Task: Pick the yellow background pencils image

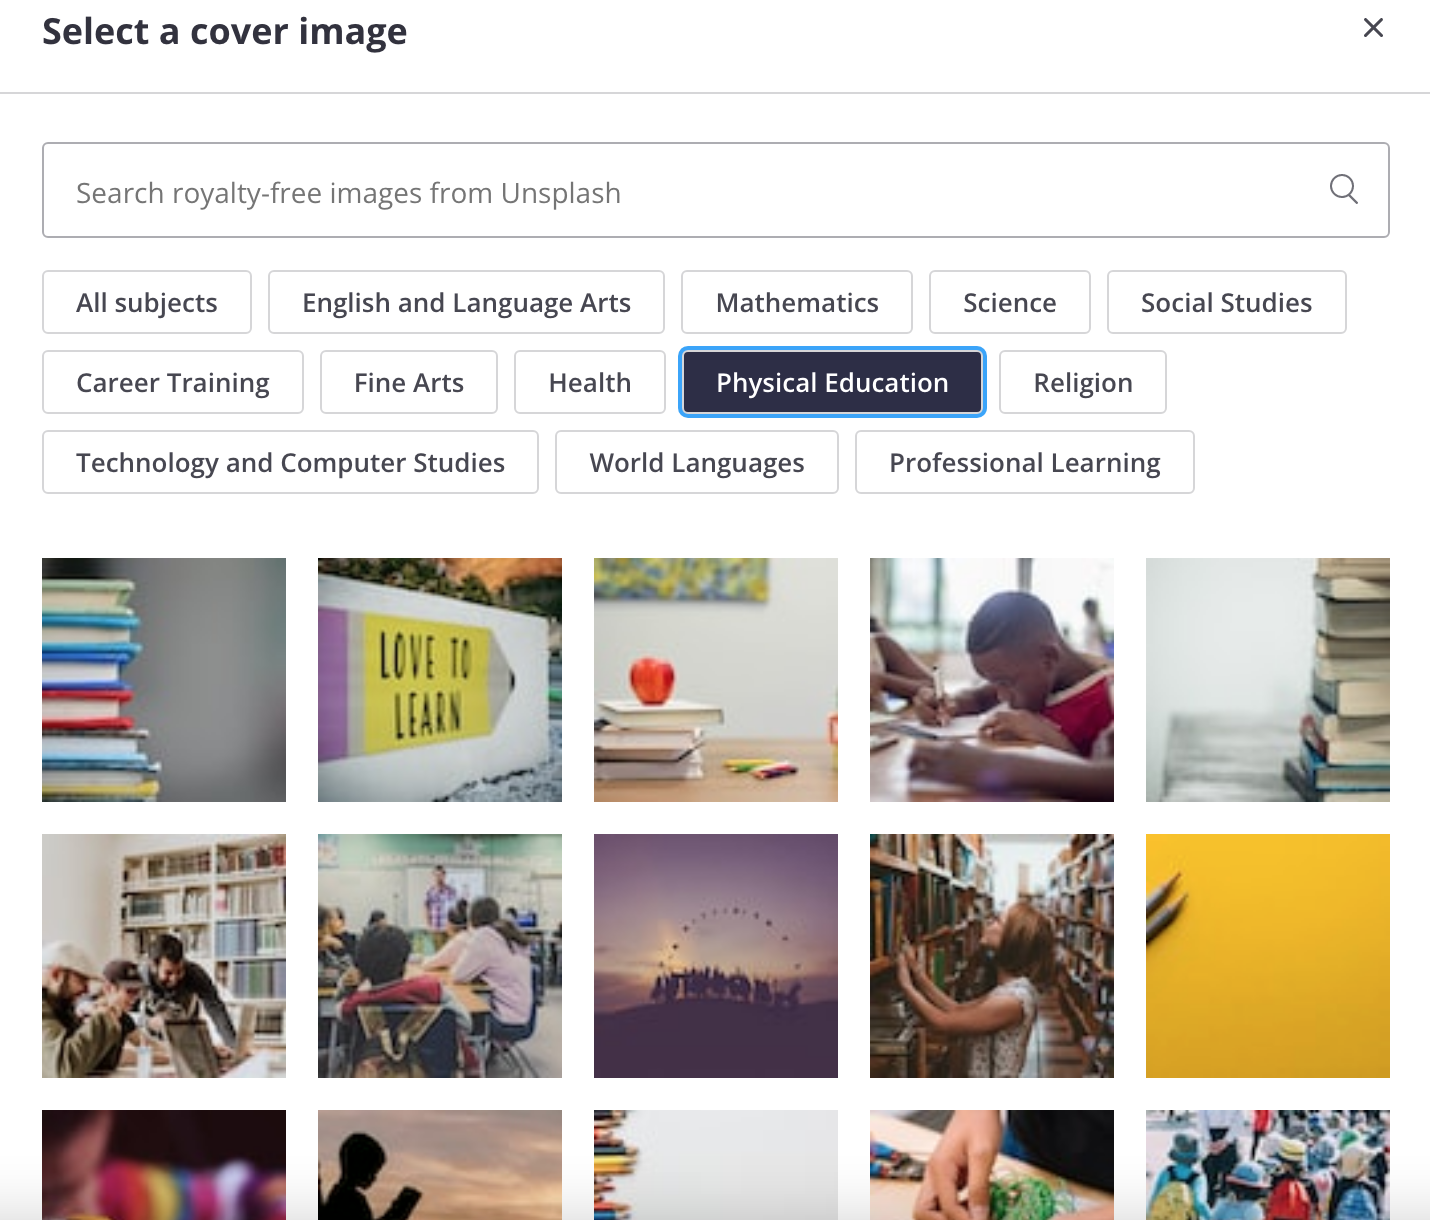Action: point(1268,956)
